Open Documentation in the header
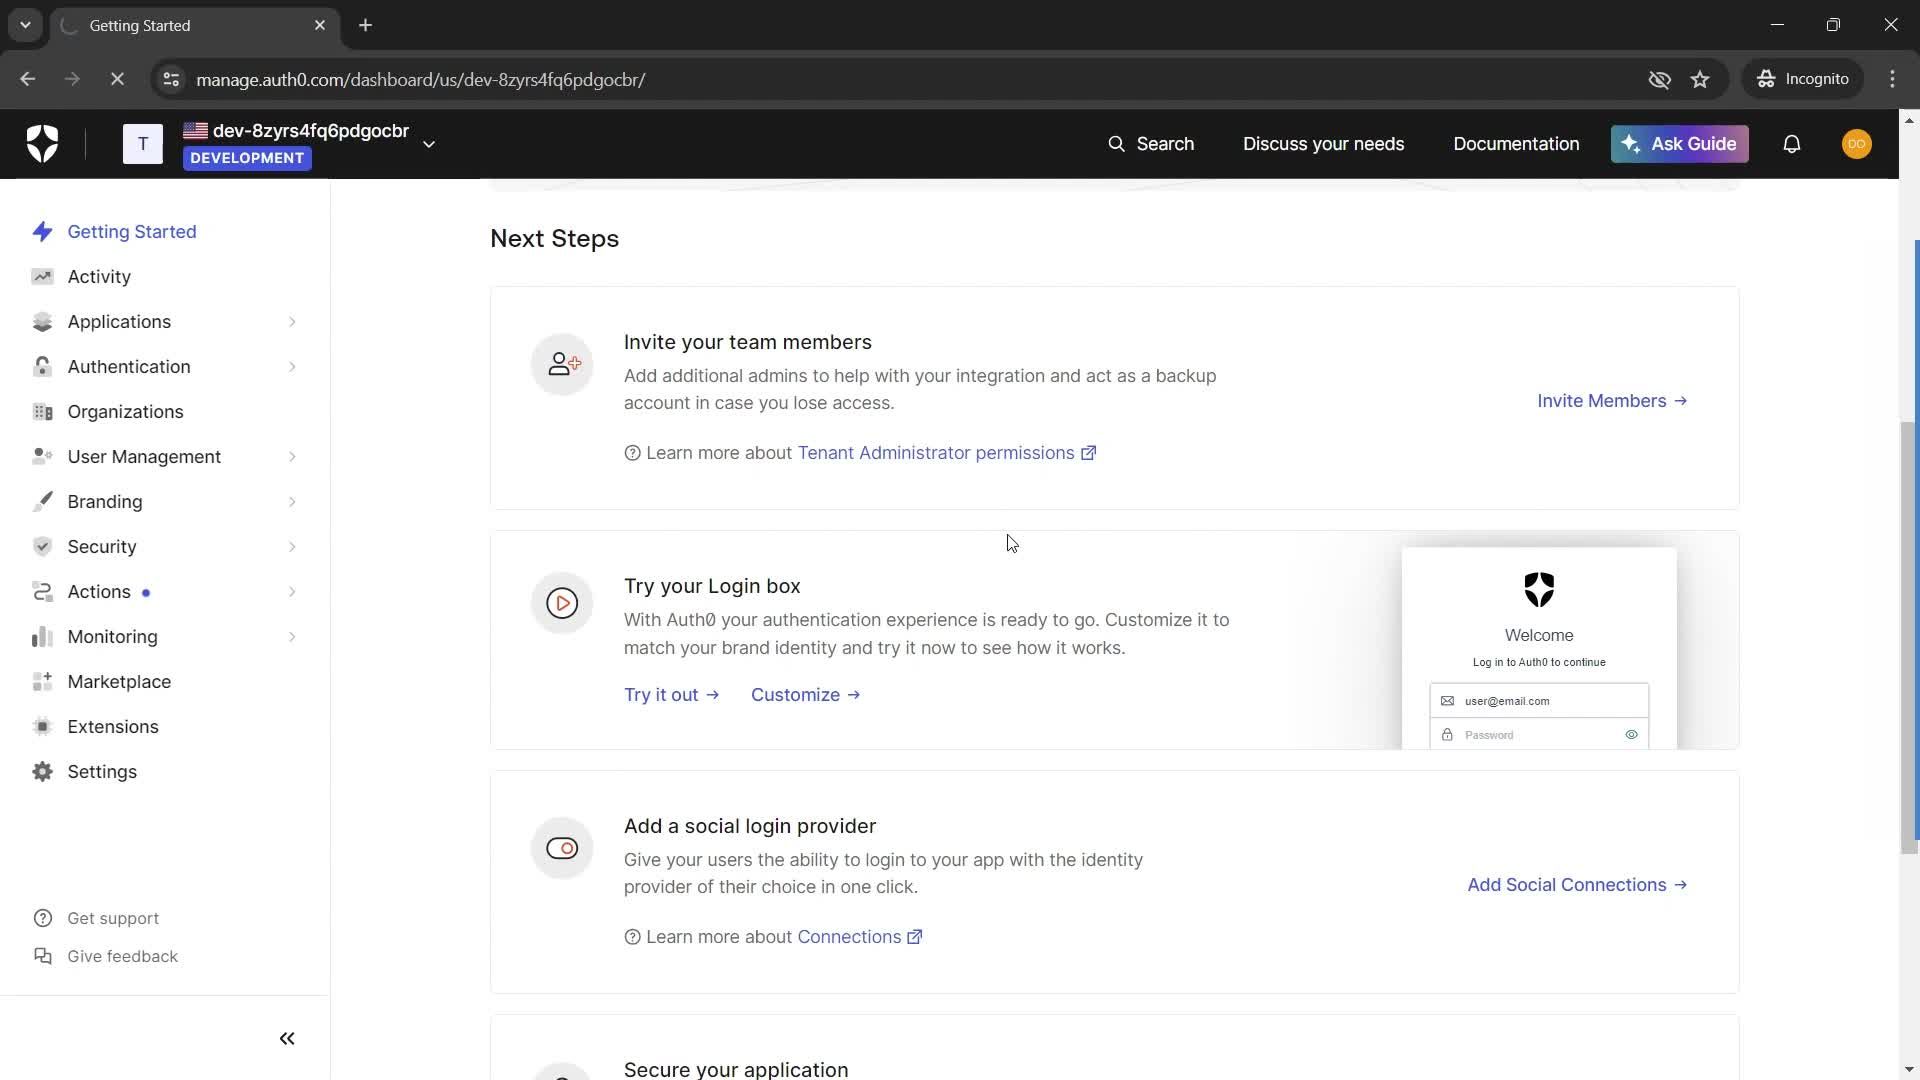 click(x=1516, y=144)
